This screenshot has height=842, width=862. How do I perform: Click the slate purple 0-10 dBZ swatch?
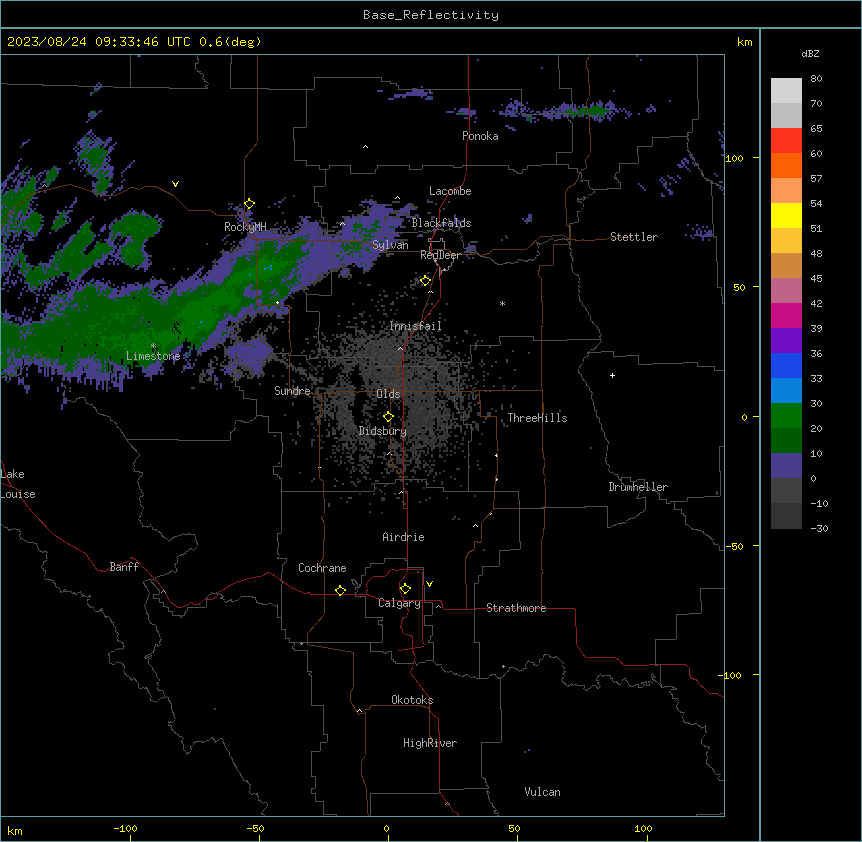[x=786, y=466]
